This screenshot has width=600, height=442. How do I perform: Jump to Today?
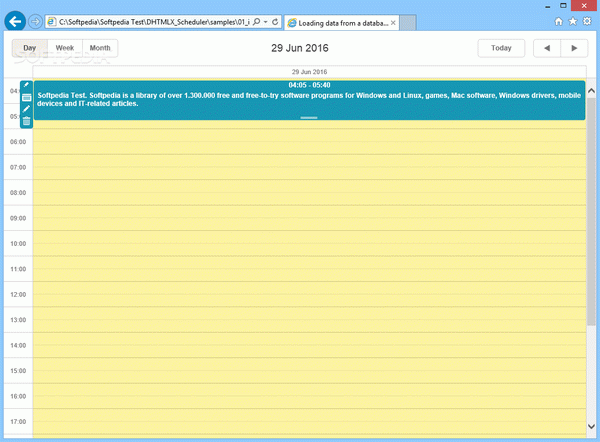coord(501,48)
